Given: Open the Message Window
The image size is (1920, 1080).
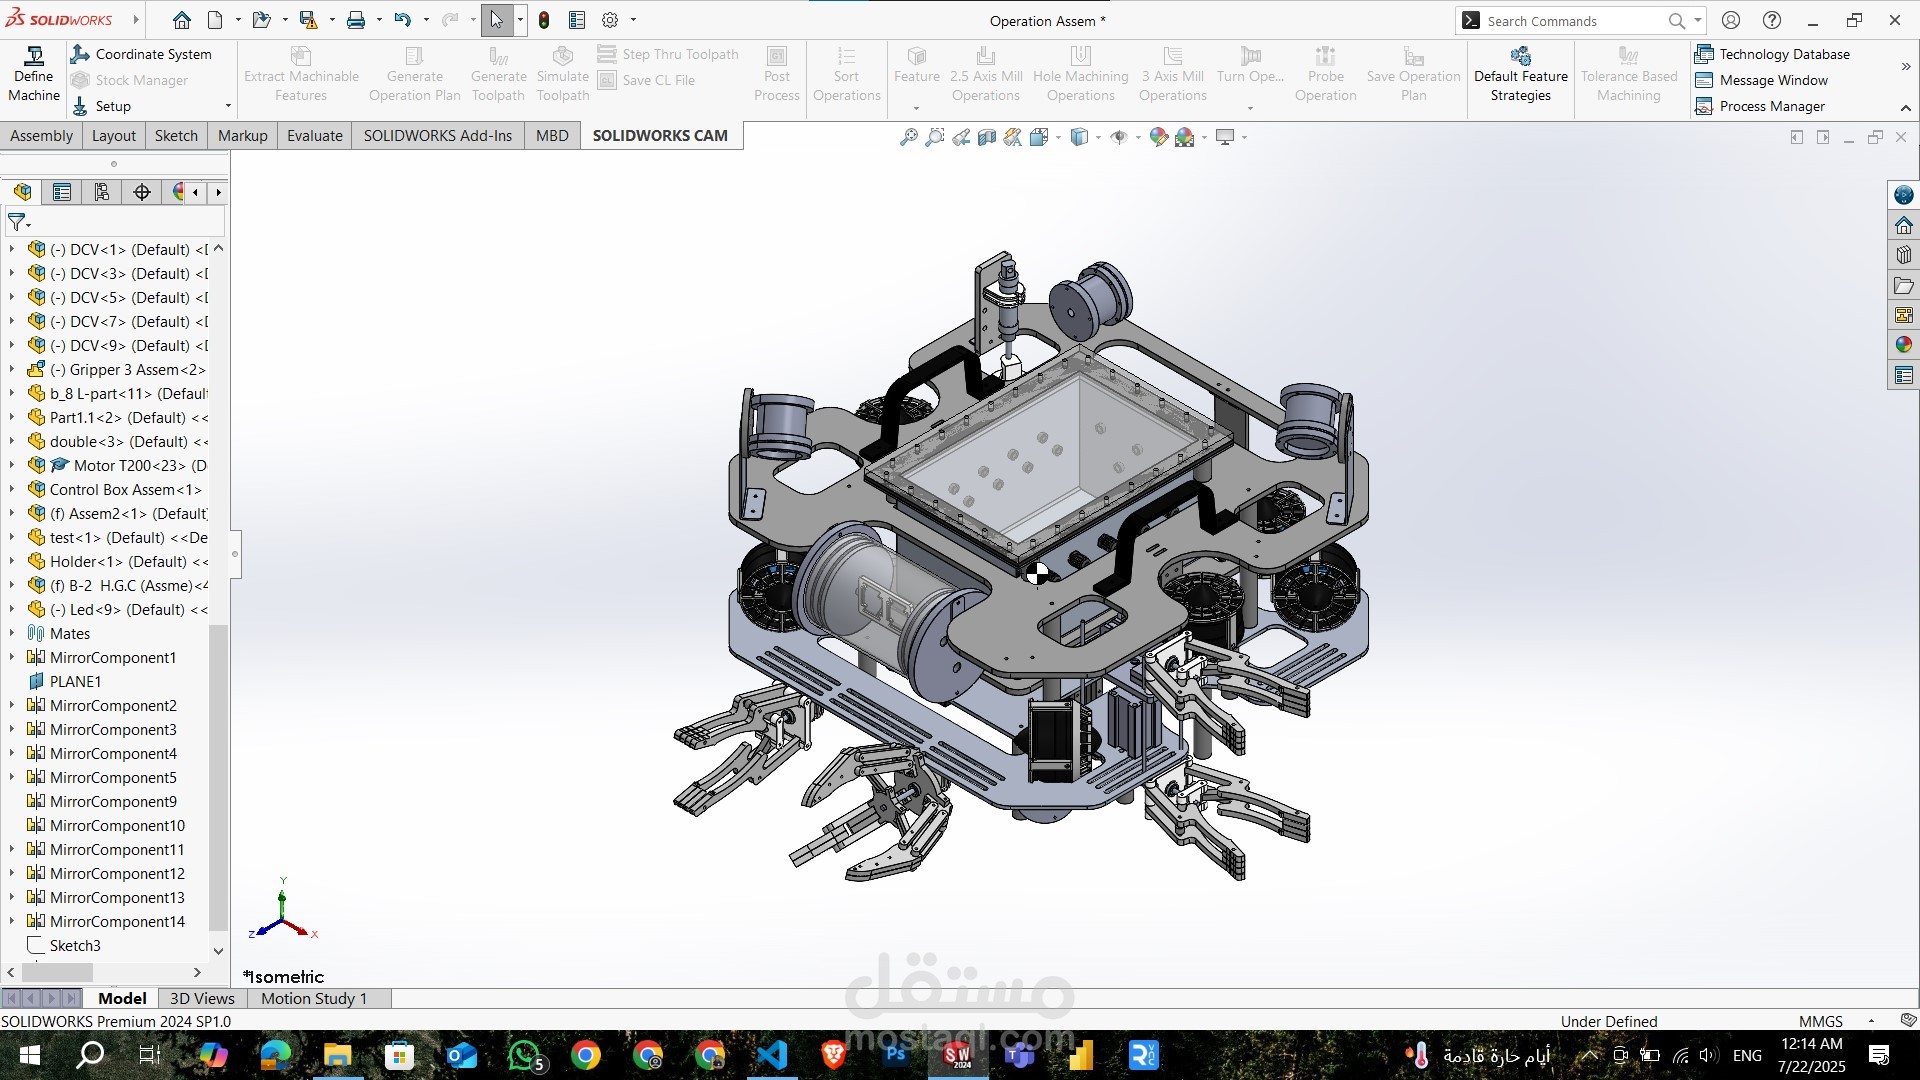Looking at the screenshot, I should click(x=1761, y=80).
